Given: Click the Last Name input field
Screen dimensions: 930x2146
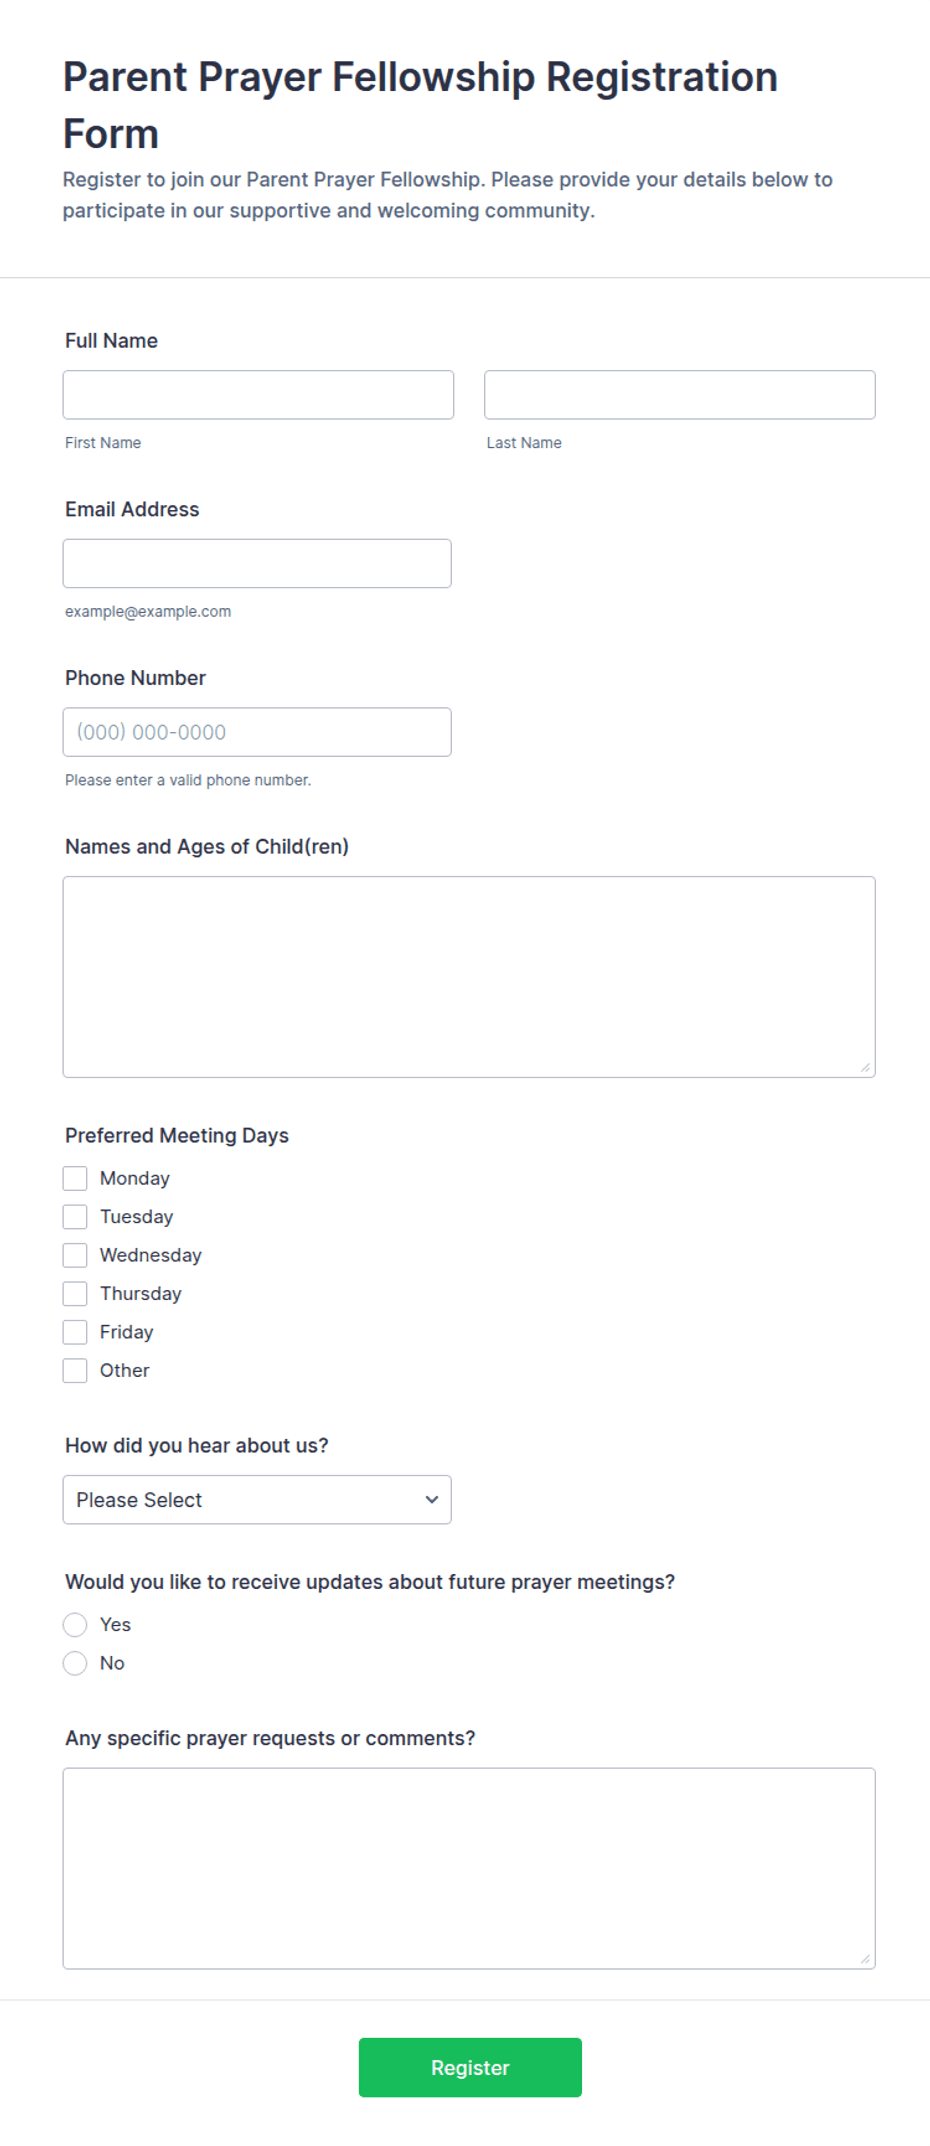Looking at the screenshot, I should click(x=680, y=395).
